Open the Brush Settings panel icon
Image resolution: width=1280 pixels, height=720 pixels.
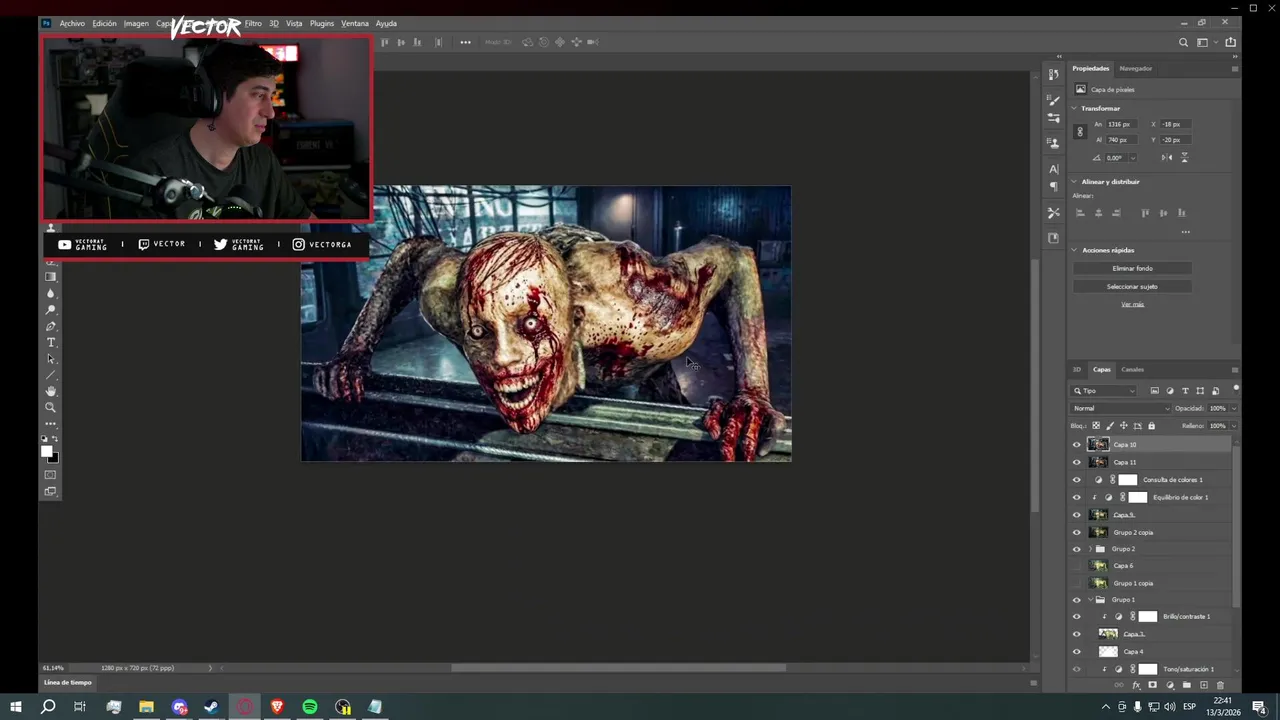[x=1053, y=118]
